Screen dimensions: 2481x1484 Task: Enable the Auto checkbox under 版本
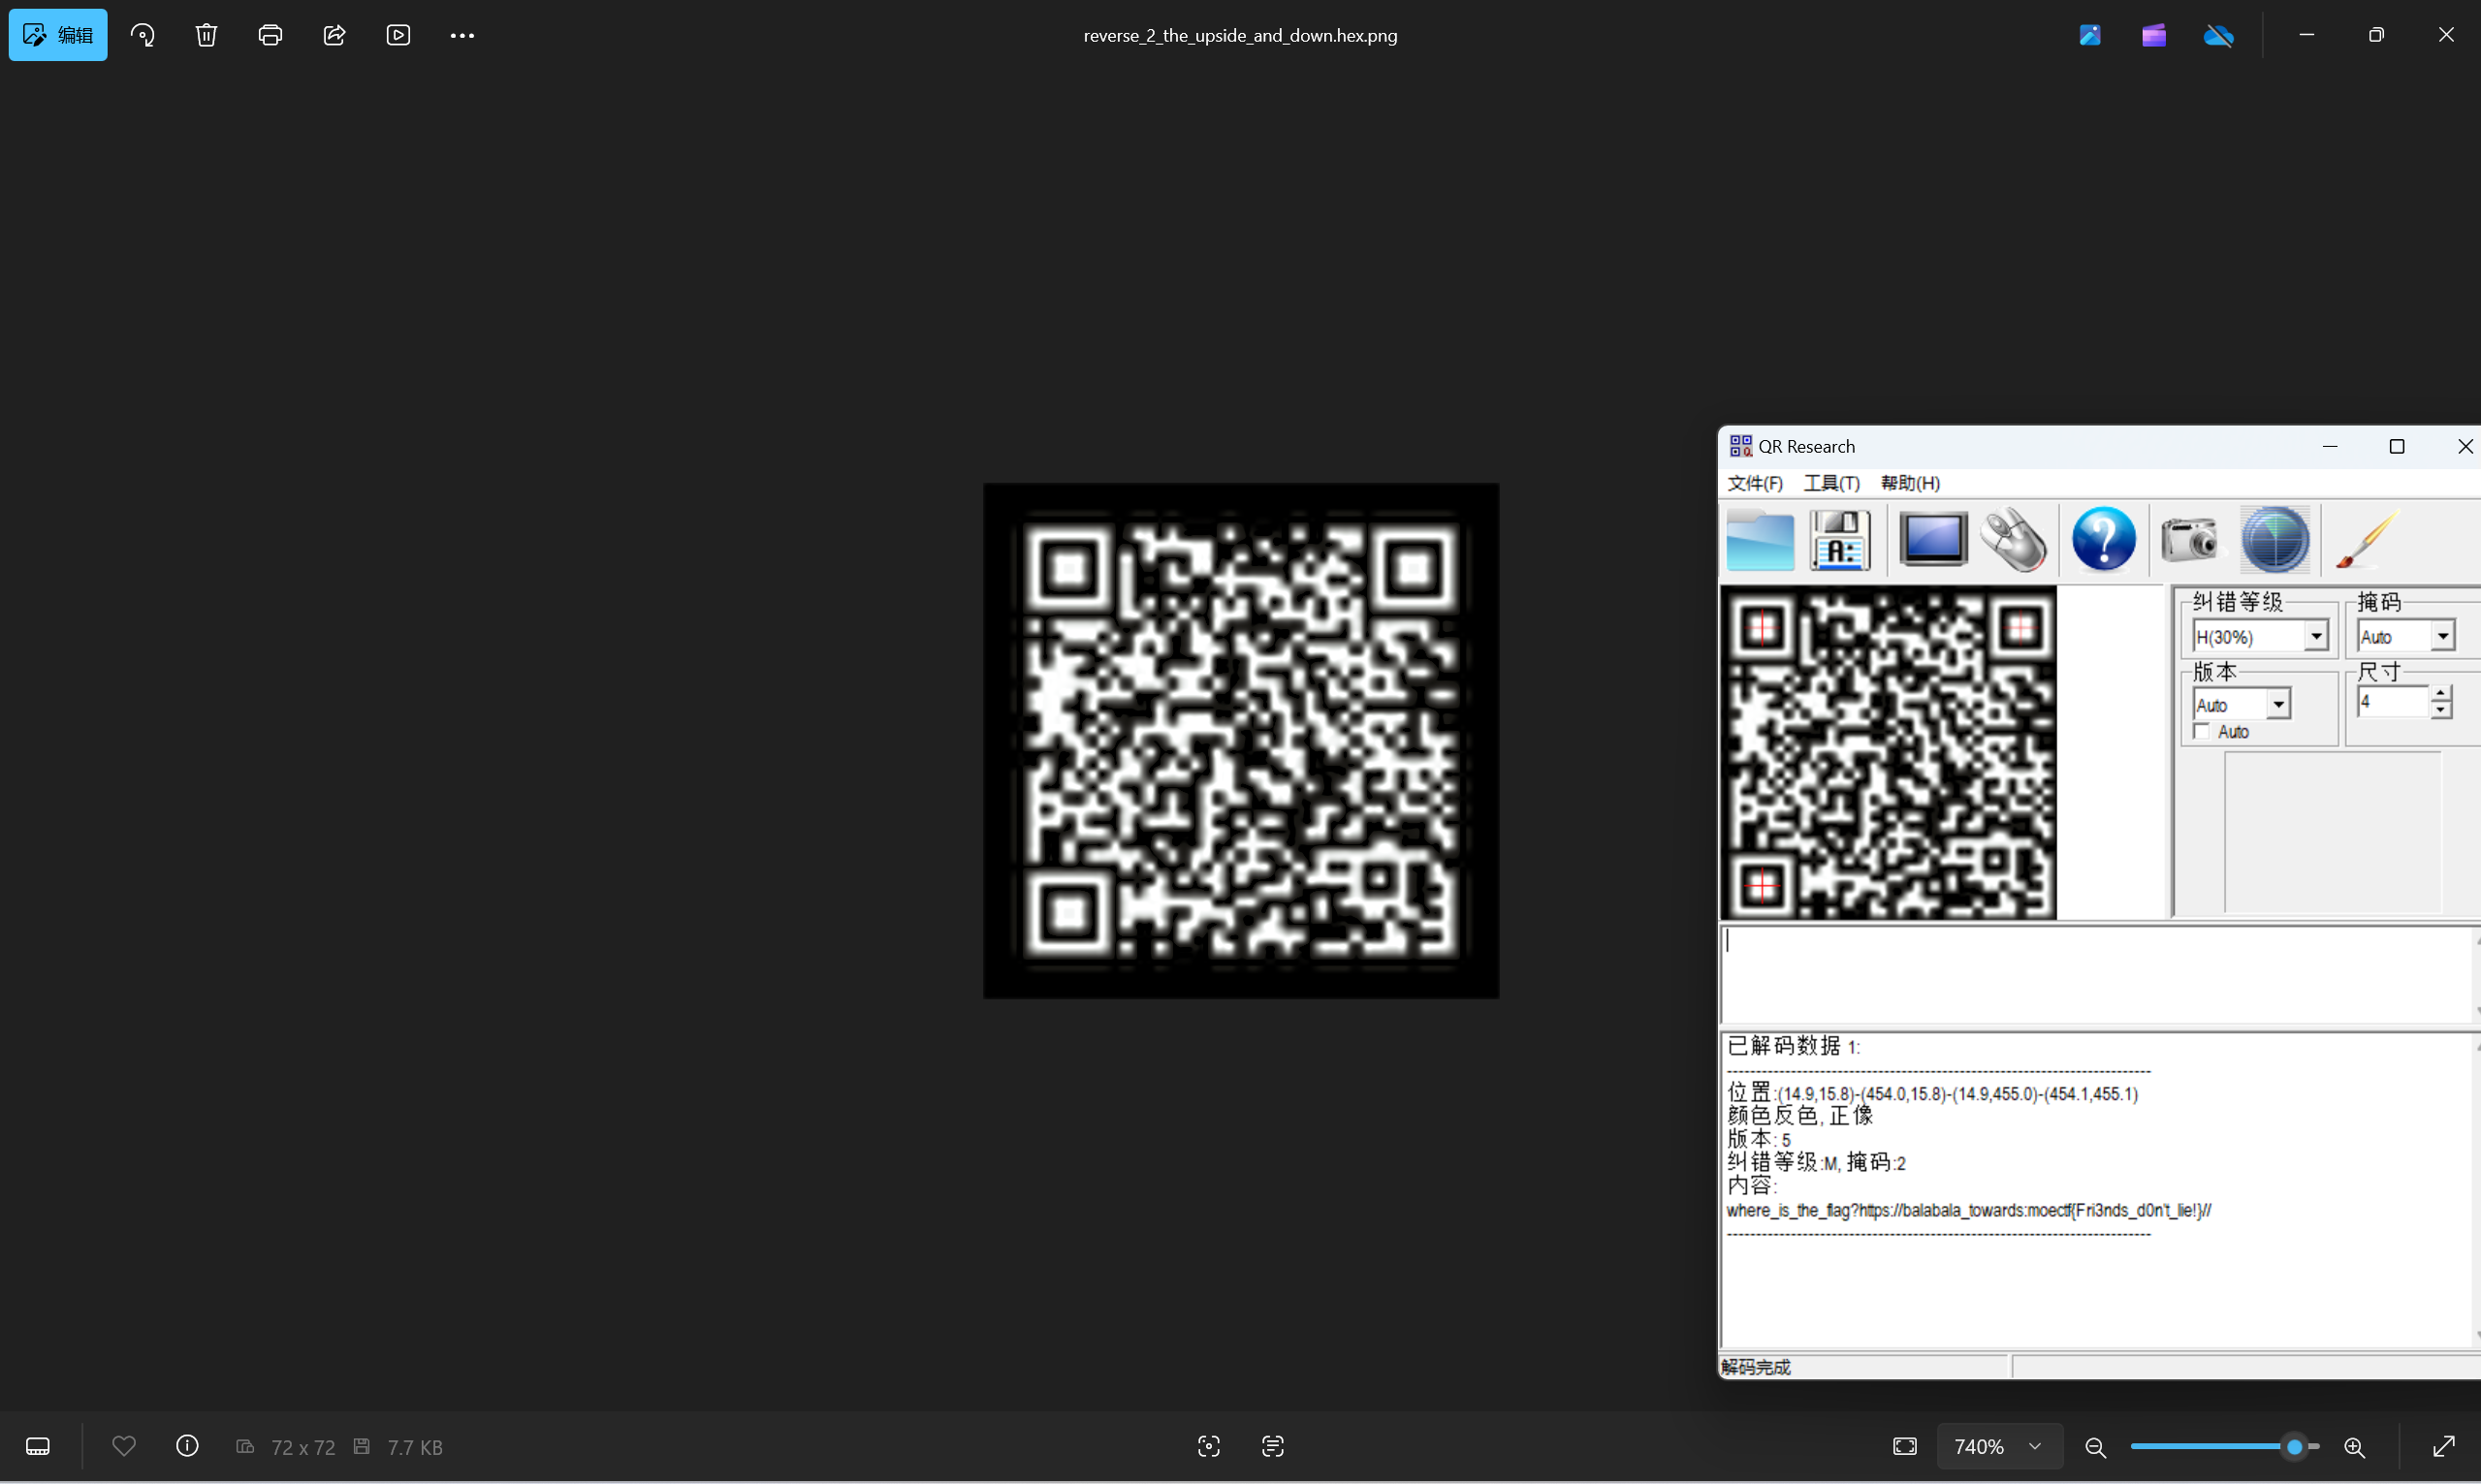coord(2203,732)
